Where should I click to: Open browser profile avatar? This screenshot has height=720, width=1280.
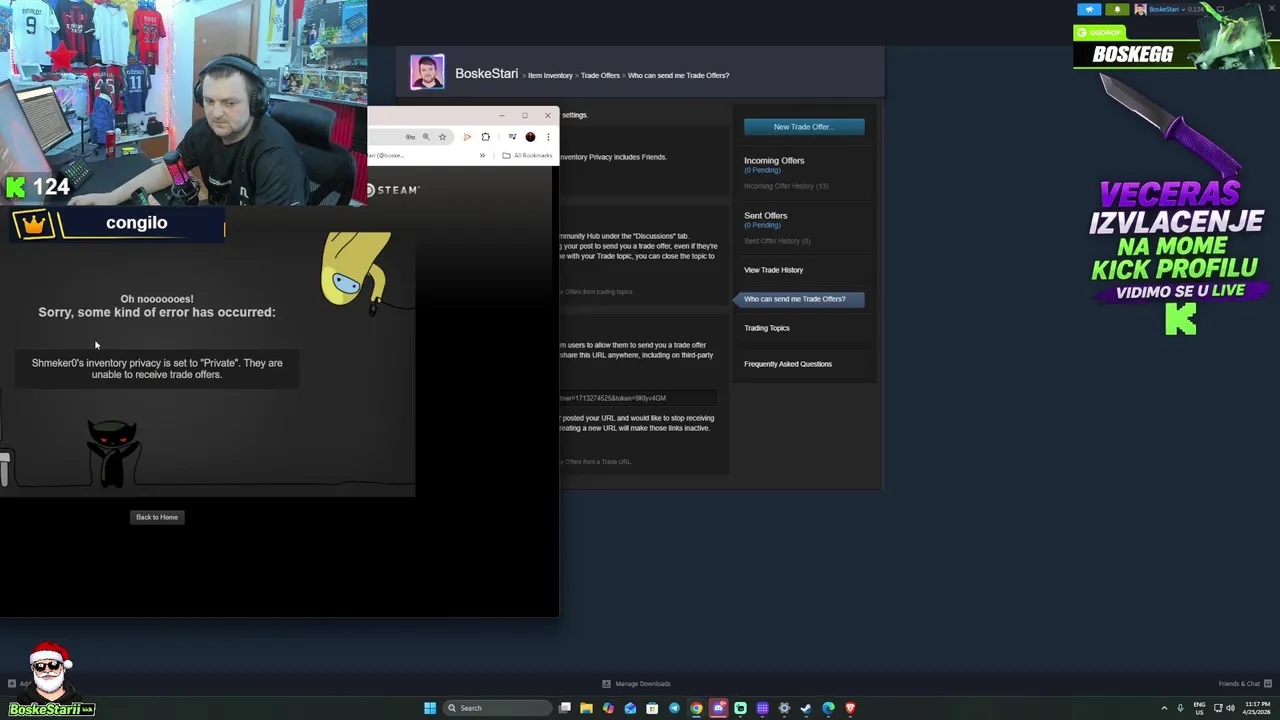tap(530, 137)
